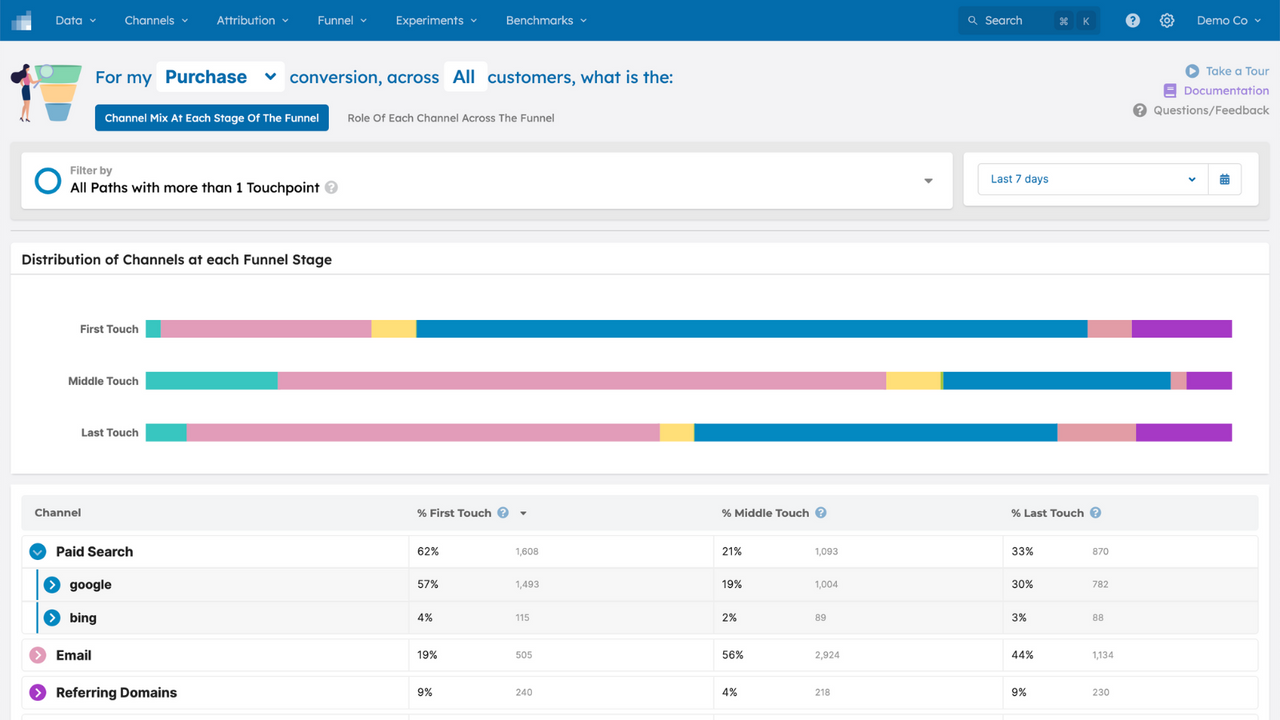Click the Channel Mix At Each Stage button
Viewport: 1280px width, 720px height.
click(211, 117)
